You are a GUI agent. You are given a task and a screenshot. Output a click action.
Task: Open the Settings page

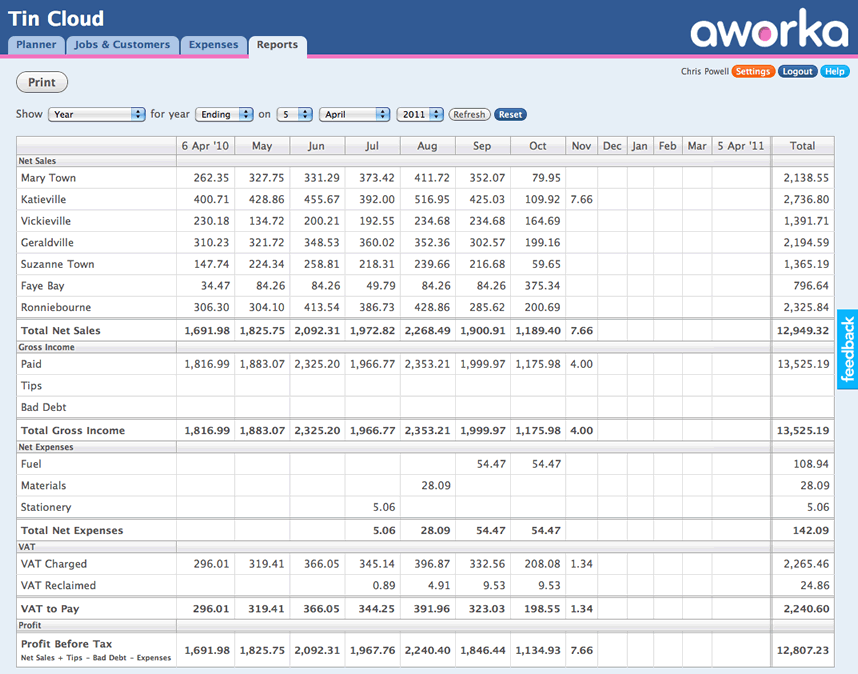click(x=753, y=72)
